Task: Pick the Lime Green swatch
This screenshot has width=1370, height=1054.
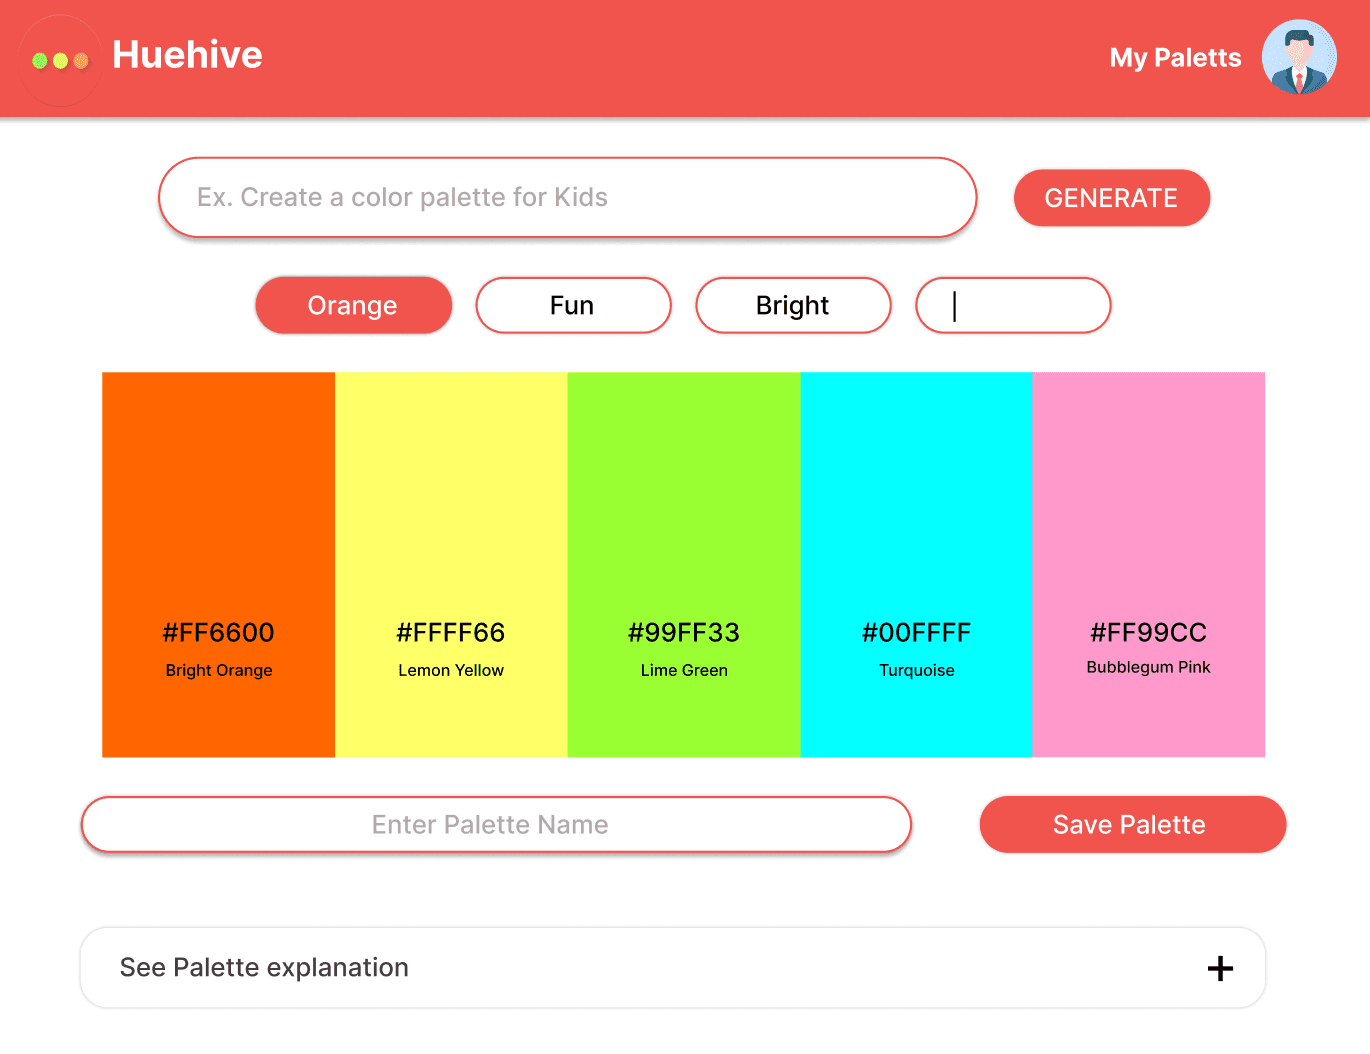Action: point(684,500)
